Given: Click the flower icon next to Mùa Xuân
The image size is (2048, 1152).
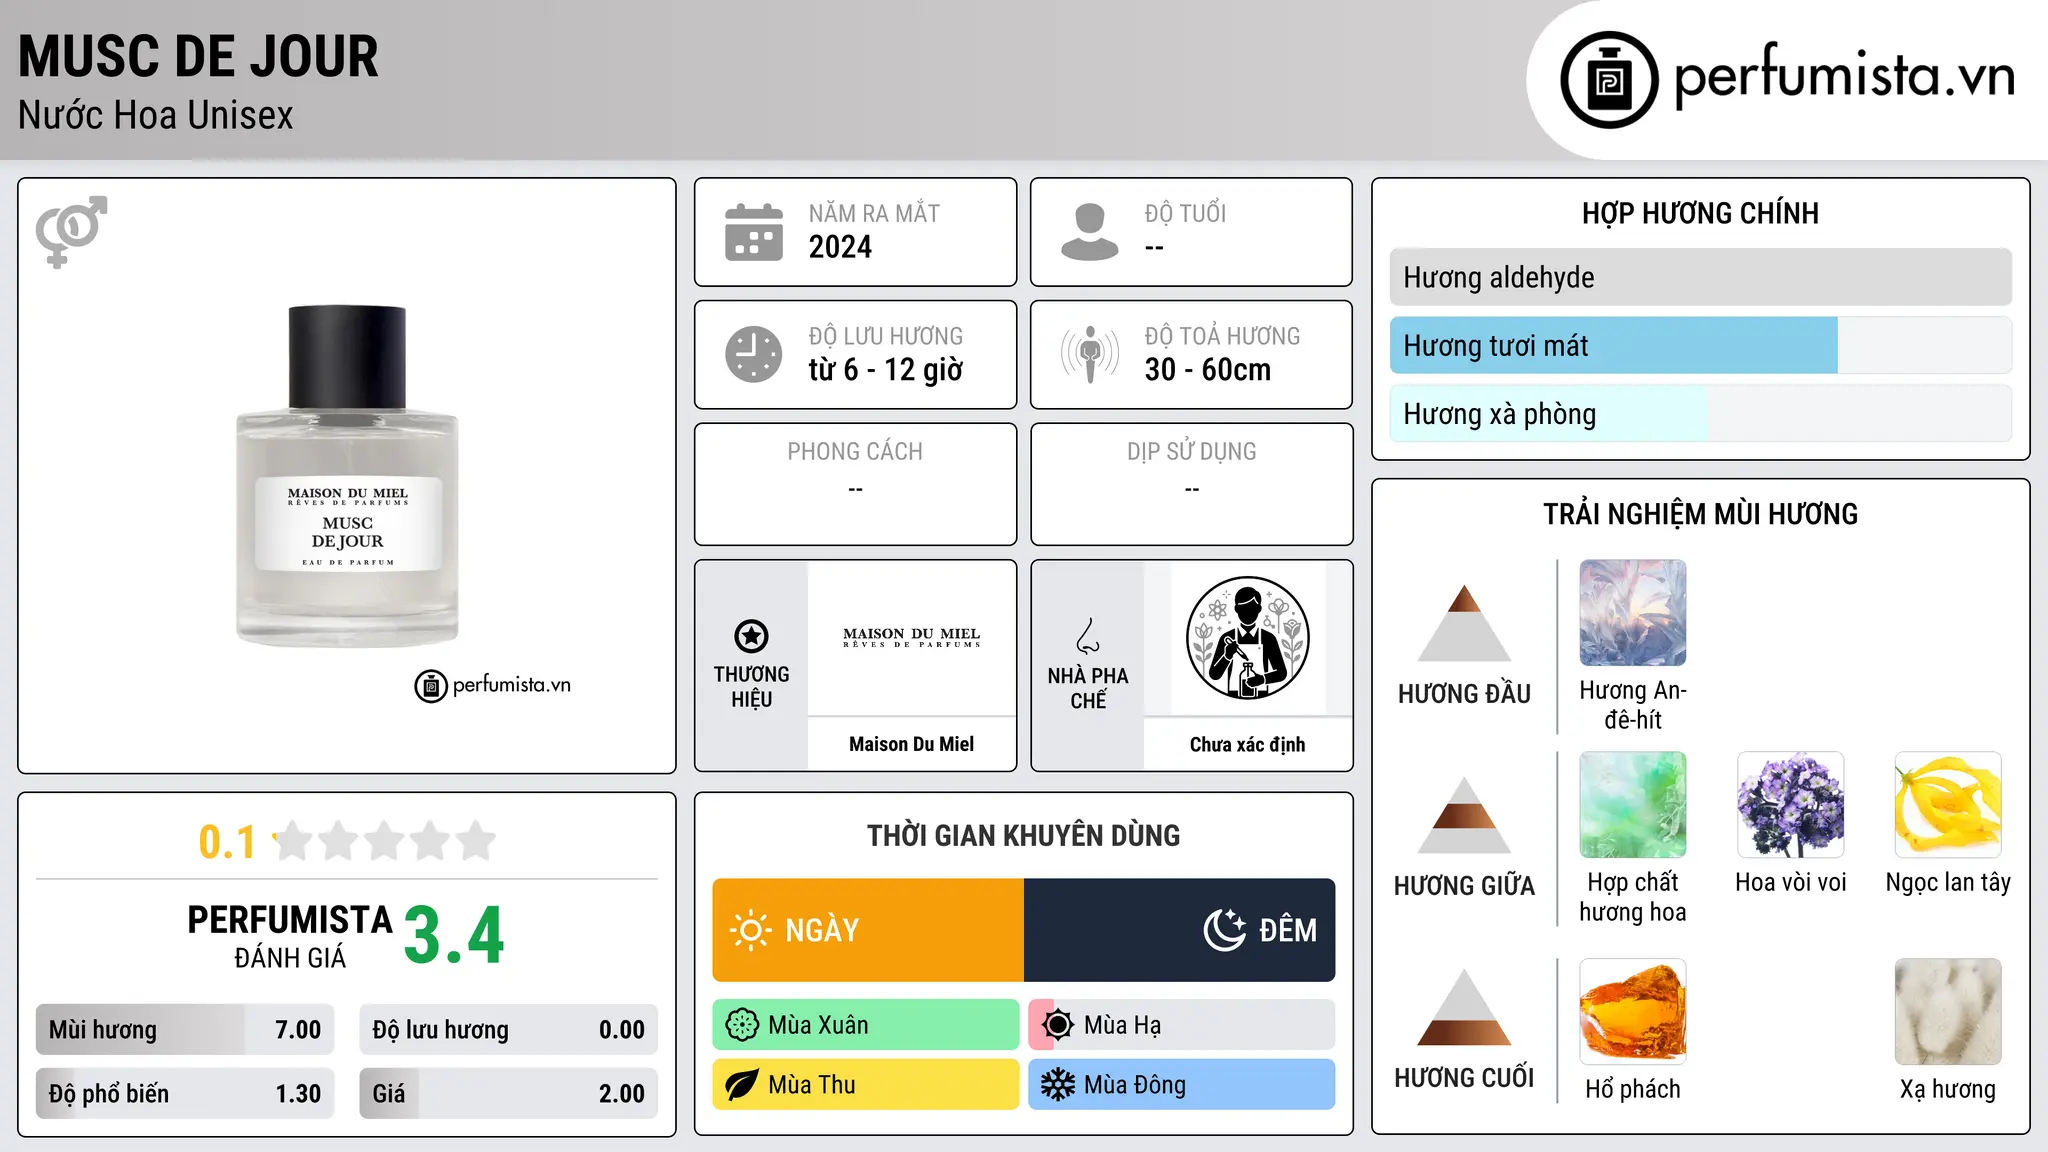Looking at the screenshot, I should 742,1025.
